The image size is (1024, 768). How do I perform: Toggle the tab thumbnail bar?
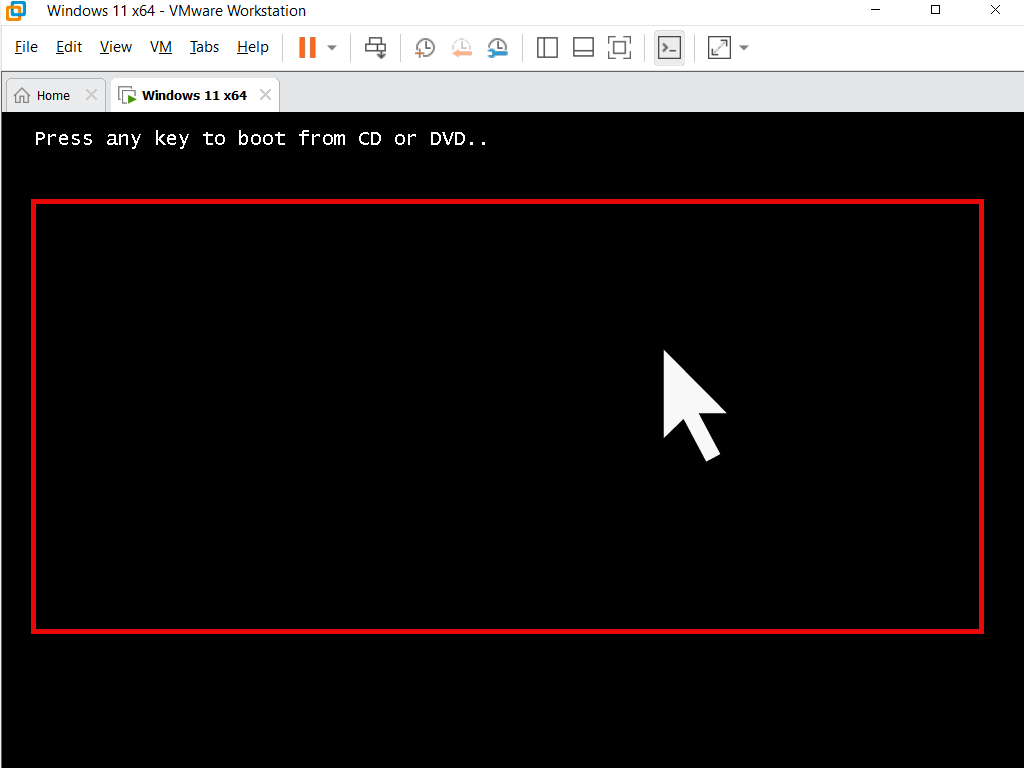click(x=583, y=47)
